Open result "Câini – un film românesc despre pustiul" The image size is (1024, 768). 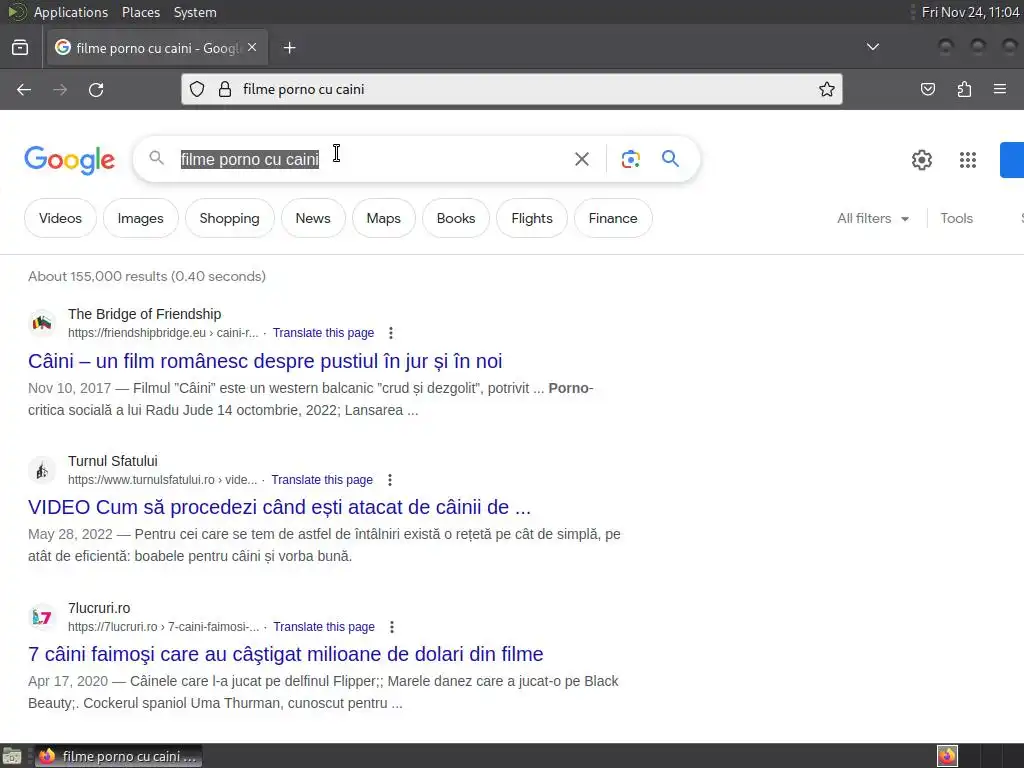pyautogui.click(x=265, y=361)
